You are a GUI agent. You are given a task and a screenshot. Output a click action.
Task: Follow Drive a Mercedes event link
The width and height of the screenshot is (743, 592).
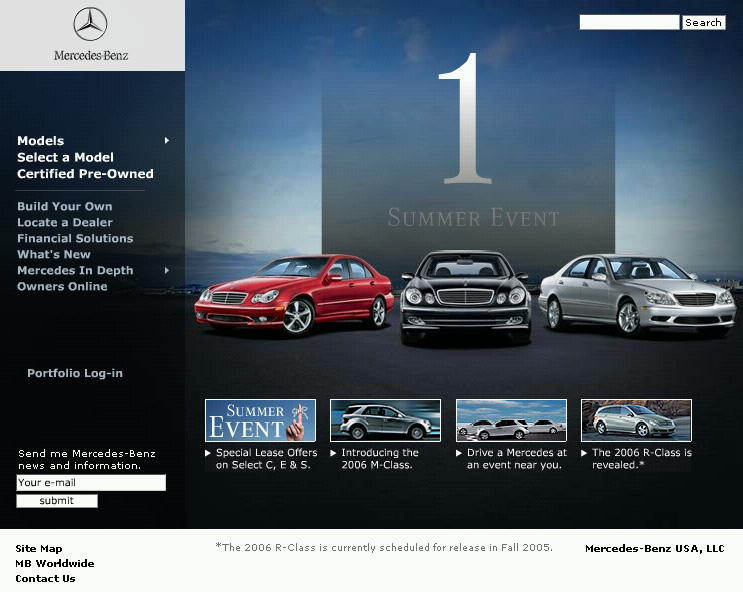516,459
